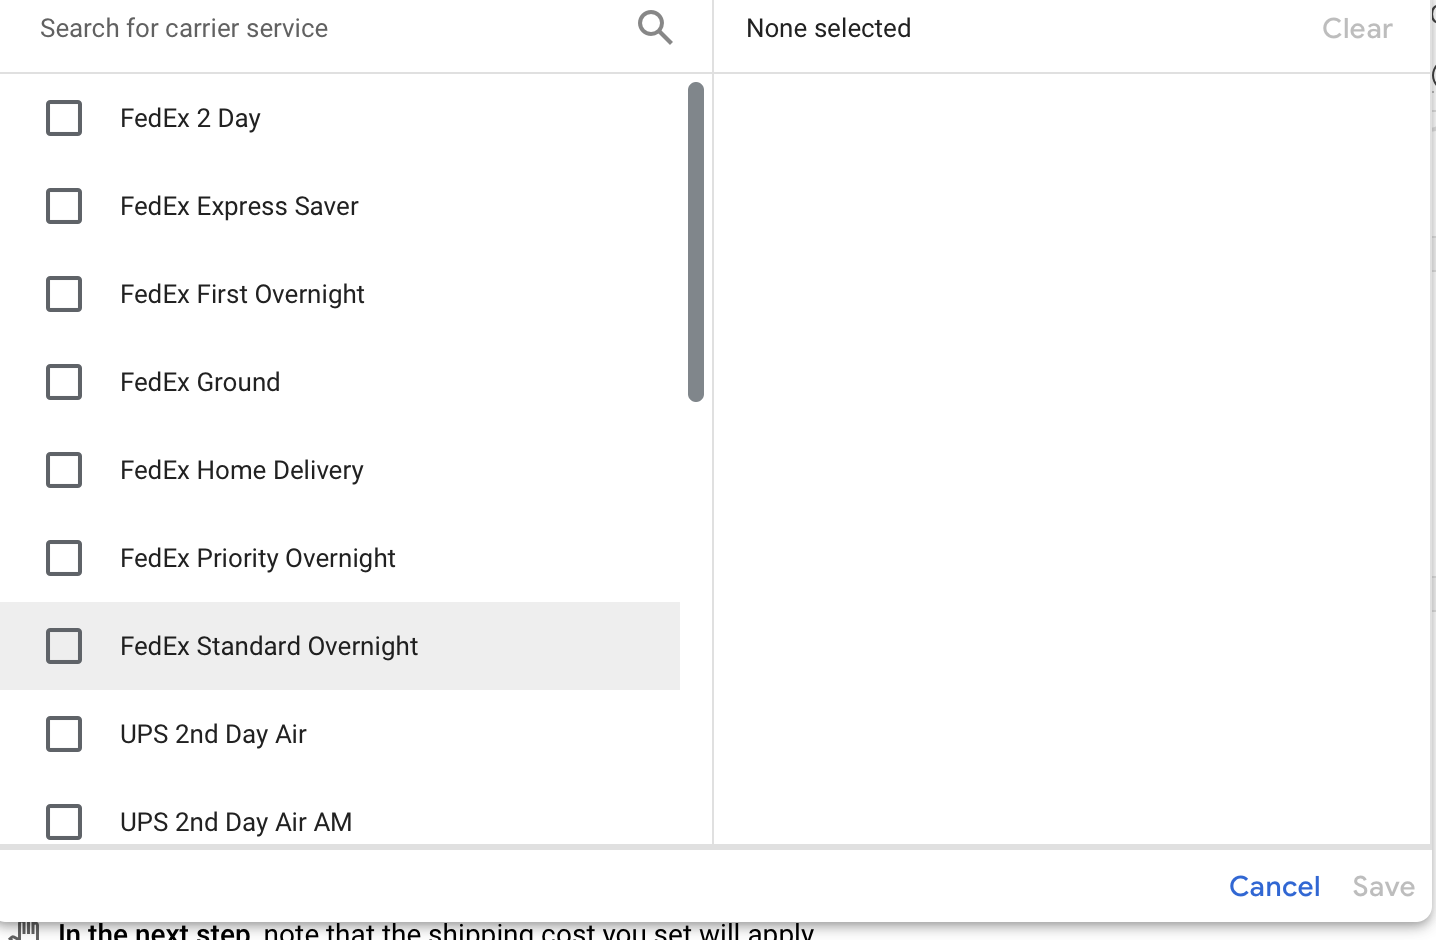This screenshot has width=1436, height=940.
Task: Click the carrier list scrollbar thumb
Action: coord(696,242)
